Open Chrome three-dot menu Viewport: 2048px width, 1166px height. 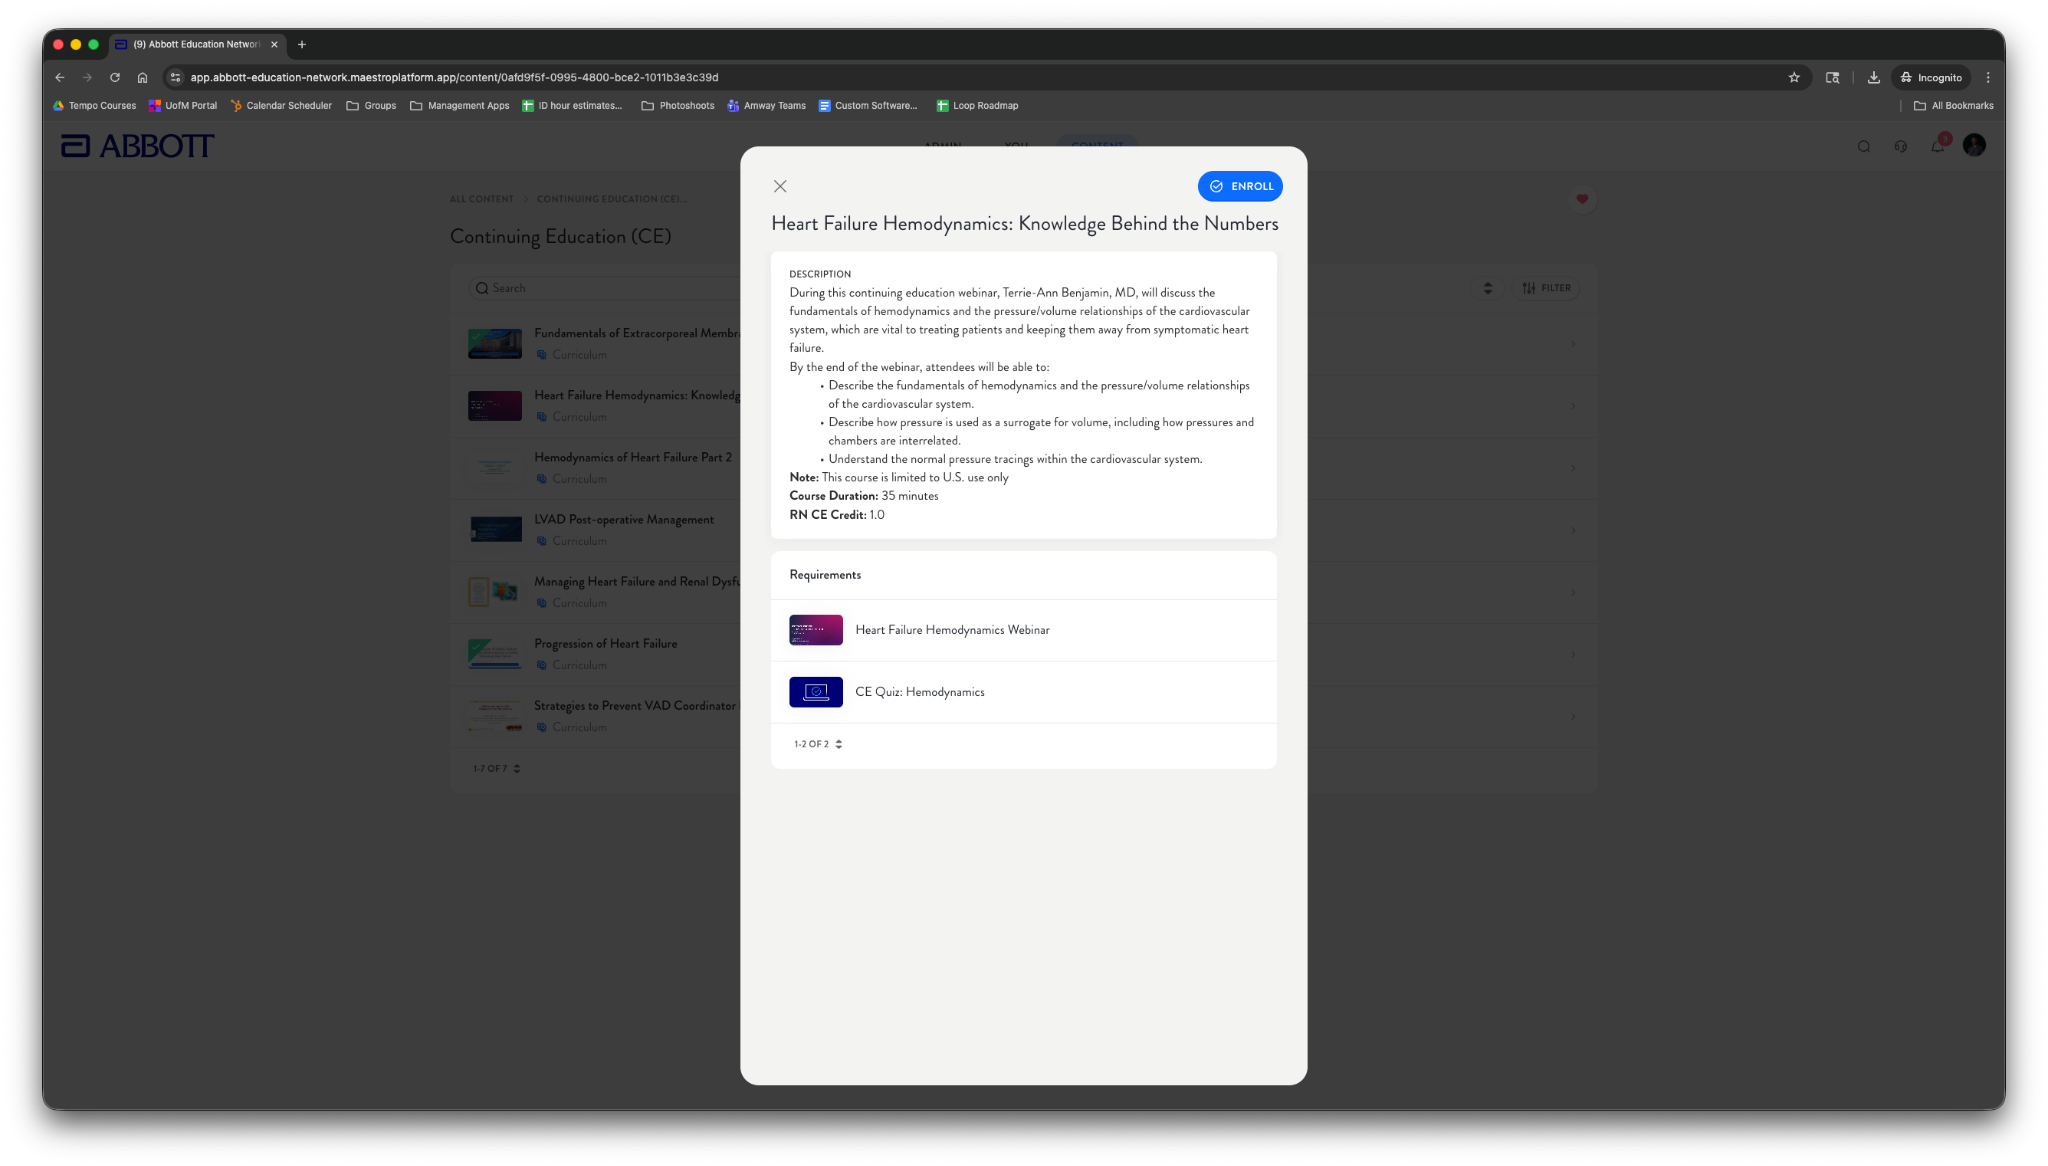coord(1988,77)
